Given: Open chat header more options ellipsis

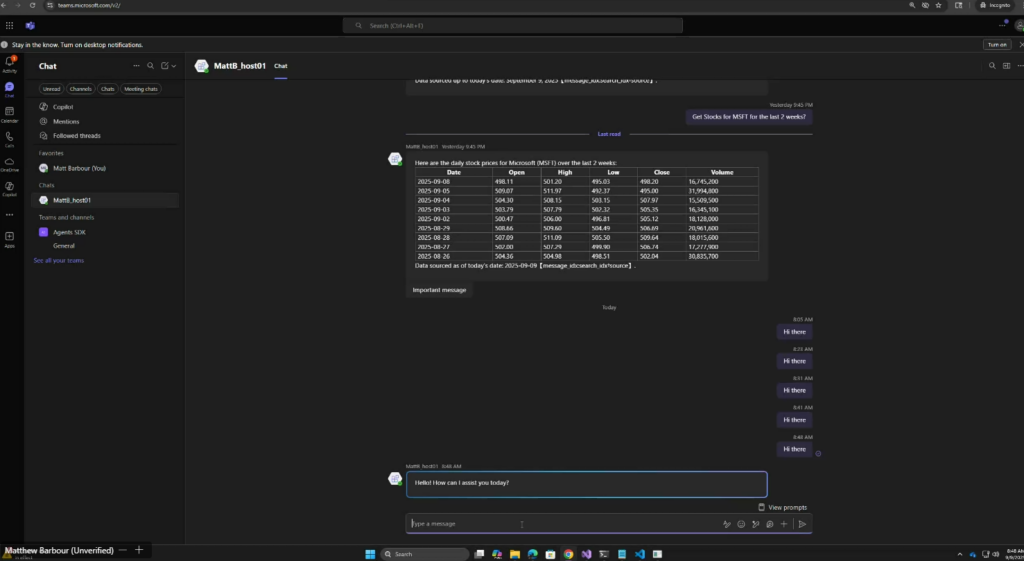Looking at the screenshot, I should pyautogui.click(x=1020, y=65).
